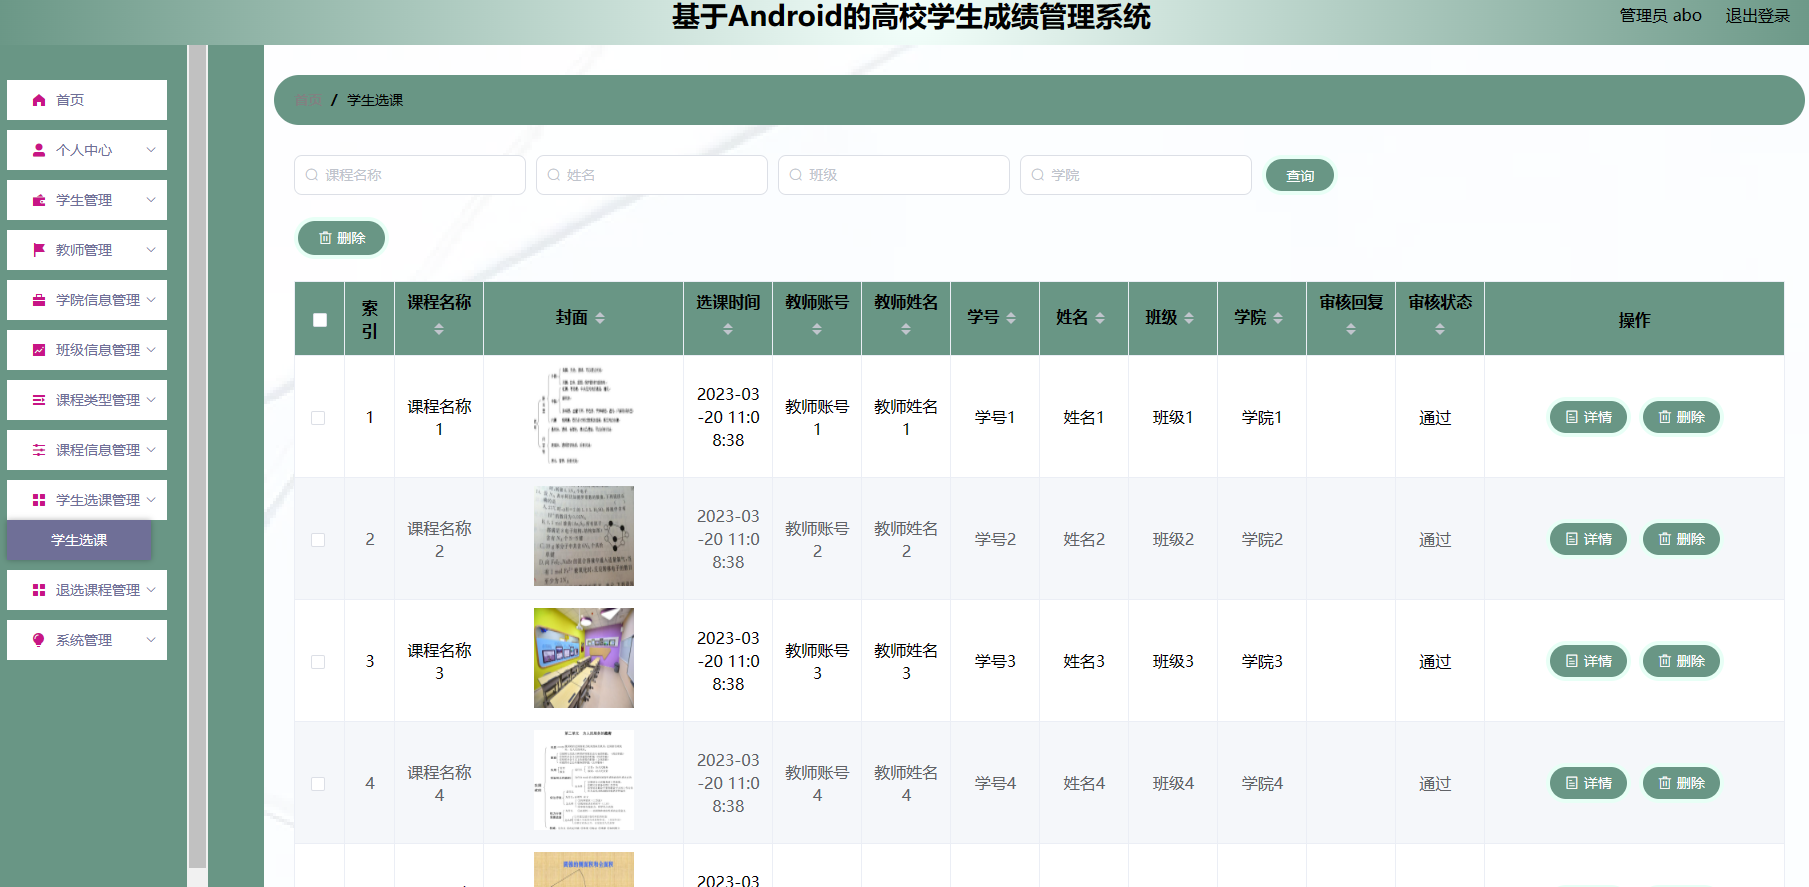
Task: Sort by 教师账号 column arrows
Action: [817, 329]
